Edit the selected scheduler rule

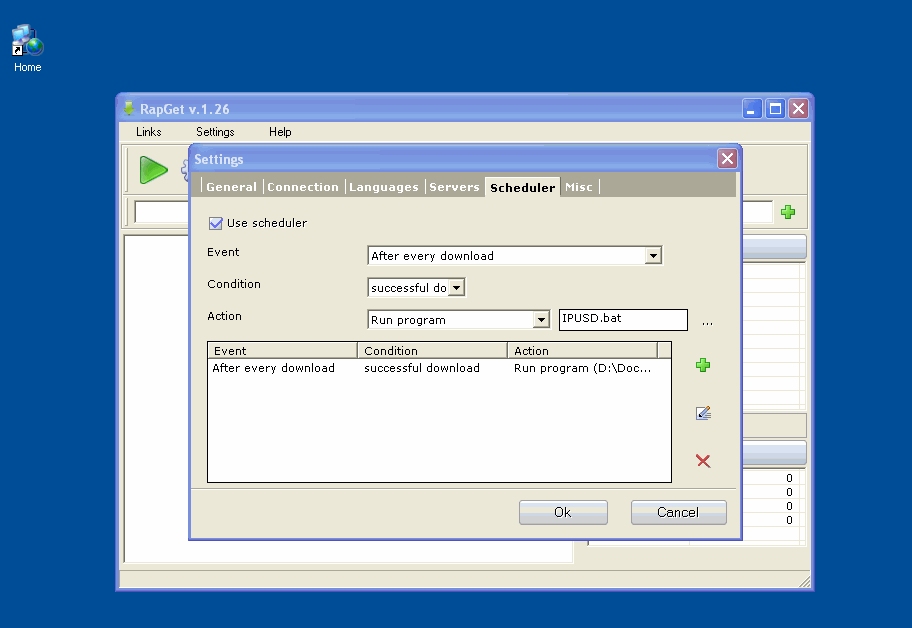point(703,413)
